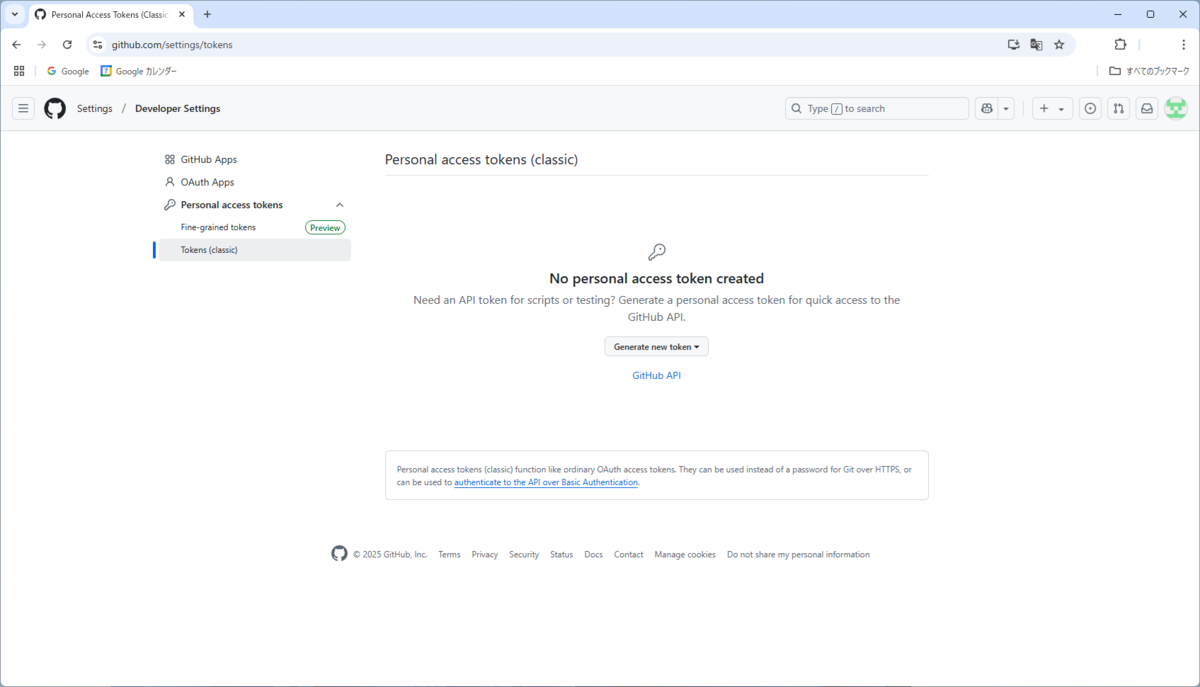Open Fine-grained tokens page
Image resolution: width=1200 pixels, height=687 pixels.
(218, 227)
